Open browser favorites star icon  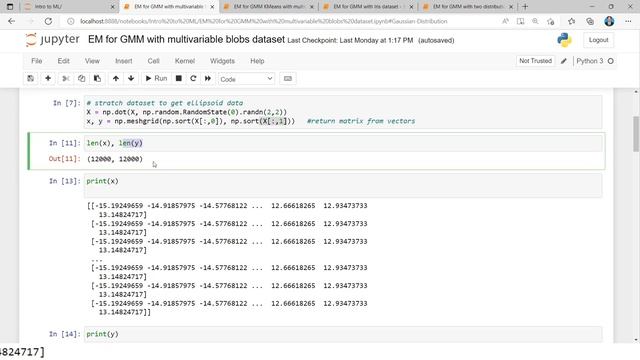(x=571, y=21)
